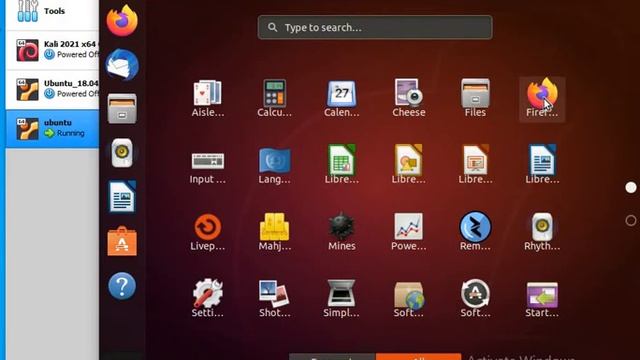The image size is (640, 360).
Task: Click the Type to search field
Action: 375,27
